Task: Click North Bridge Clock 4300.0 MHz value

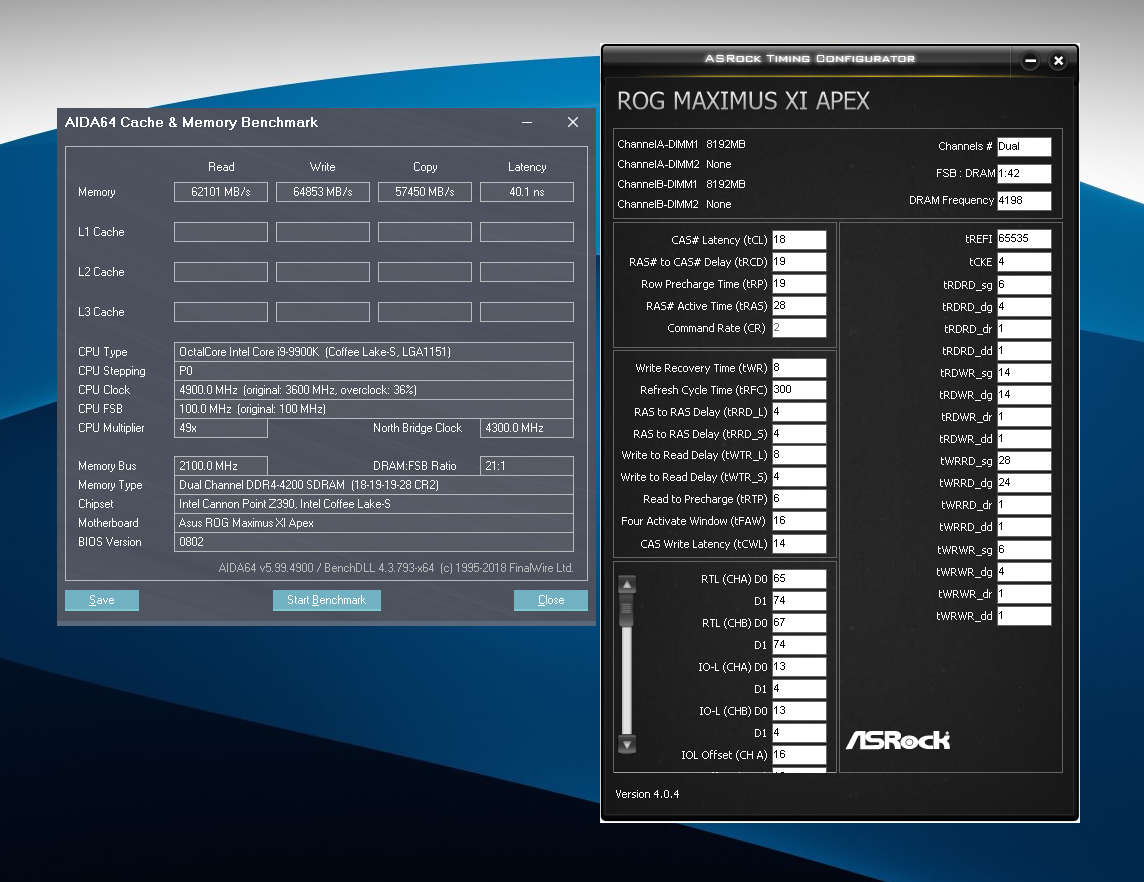Action: click(x=527, y=428)
